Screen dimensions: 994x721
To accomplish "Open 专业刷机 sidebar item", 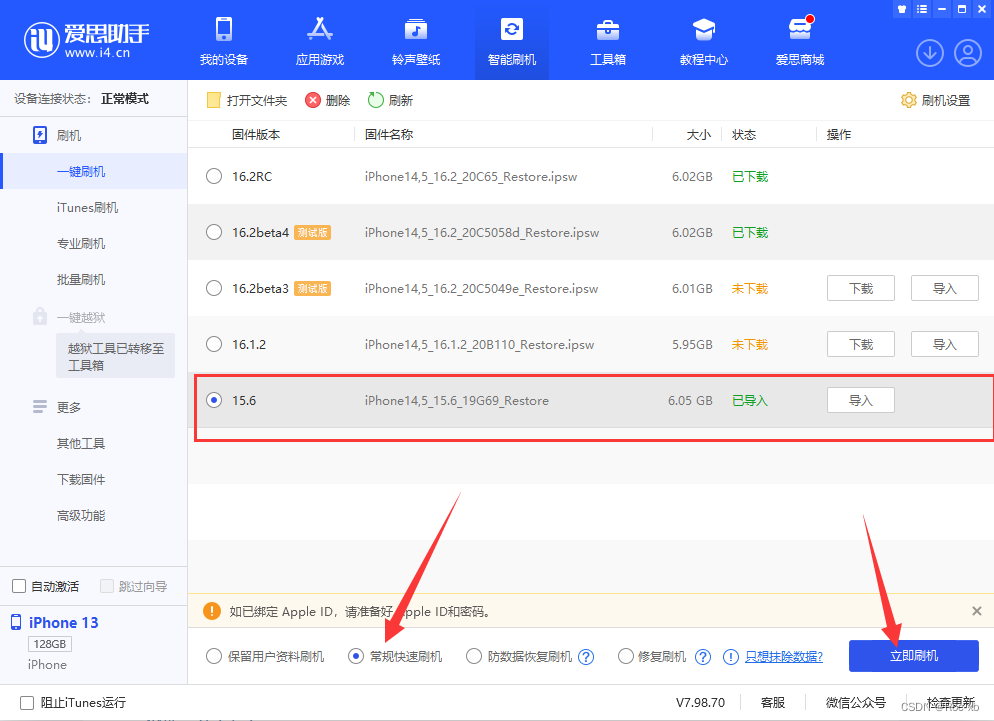I will pos(81,244).
